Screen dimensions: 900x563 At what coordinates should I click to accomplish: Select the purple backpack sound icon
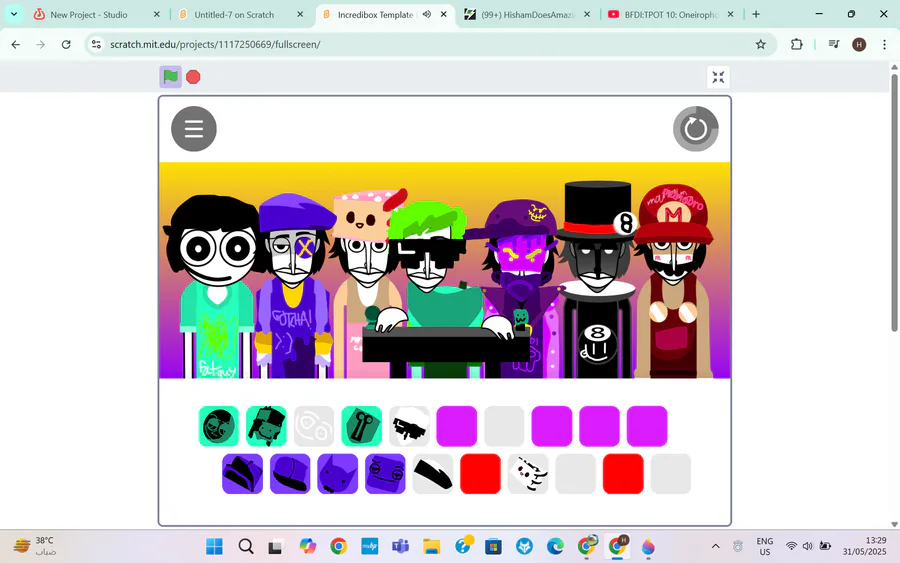243,473
